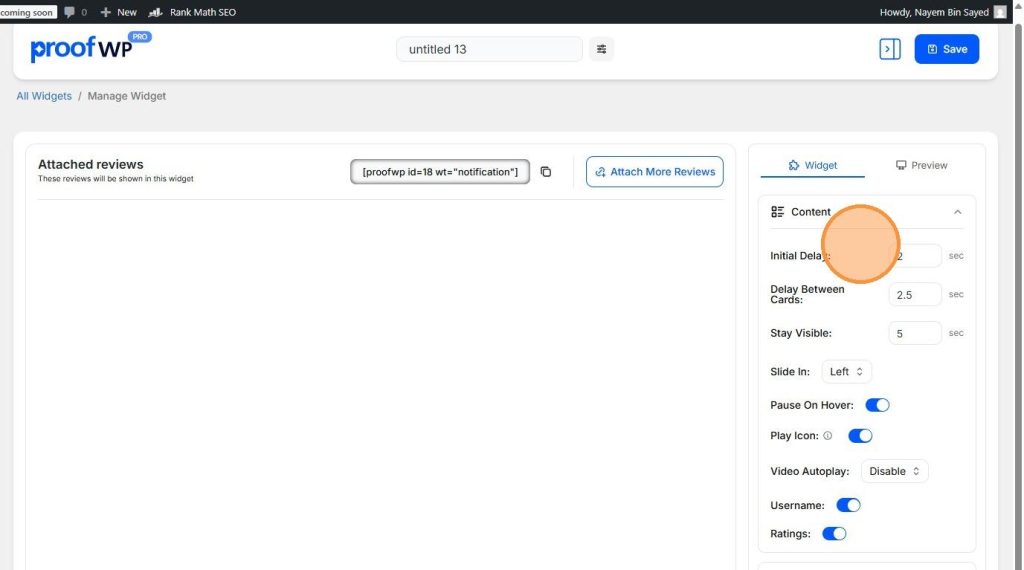Click the Initial Delay input field
1024x570 pixels.
[x=914, y=255]
